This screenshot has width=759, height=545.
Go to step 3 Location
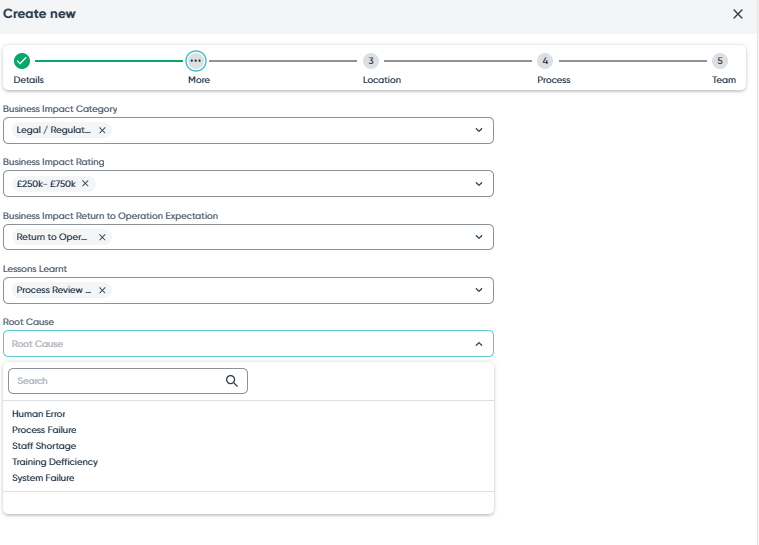tap(371, 61)
